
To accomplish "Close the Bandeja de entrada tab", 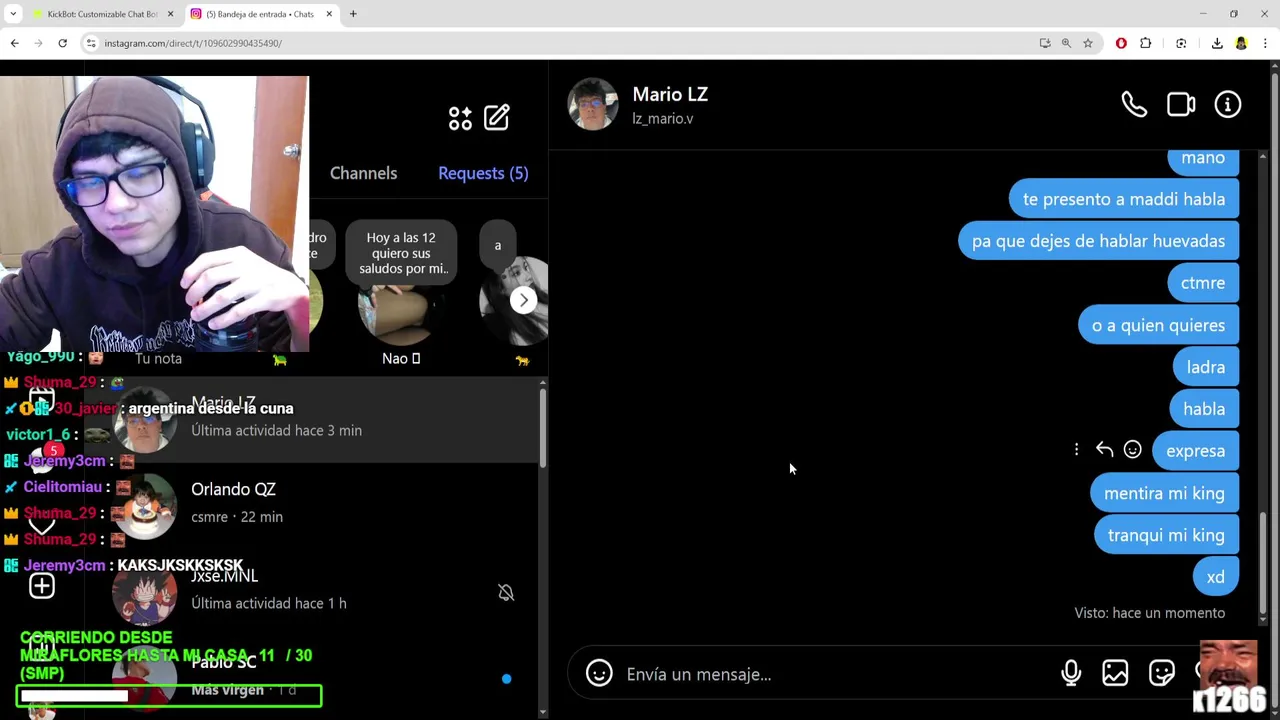I will (329, 14).
